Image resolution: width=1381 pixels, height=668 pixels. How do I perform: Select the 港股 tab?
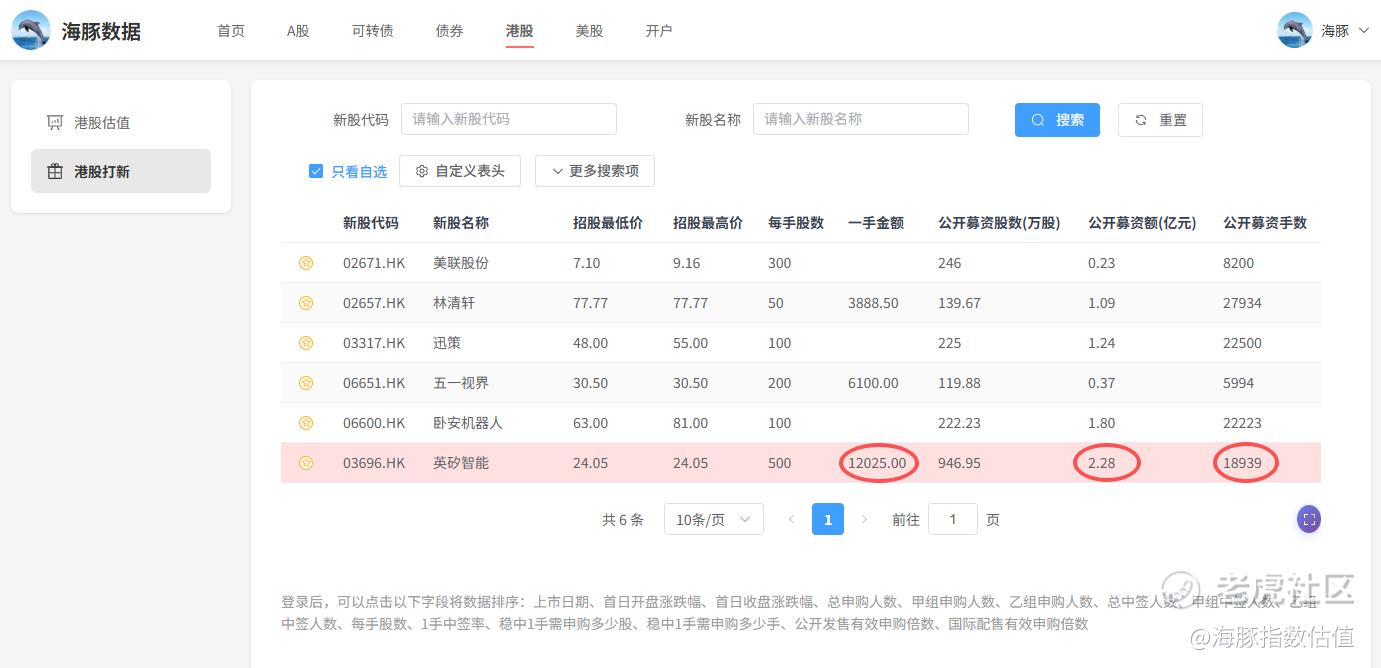520,31
